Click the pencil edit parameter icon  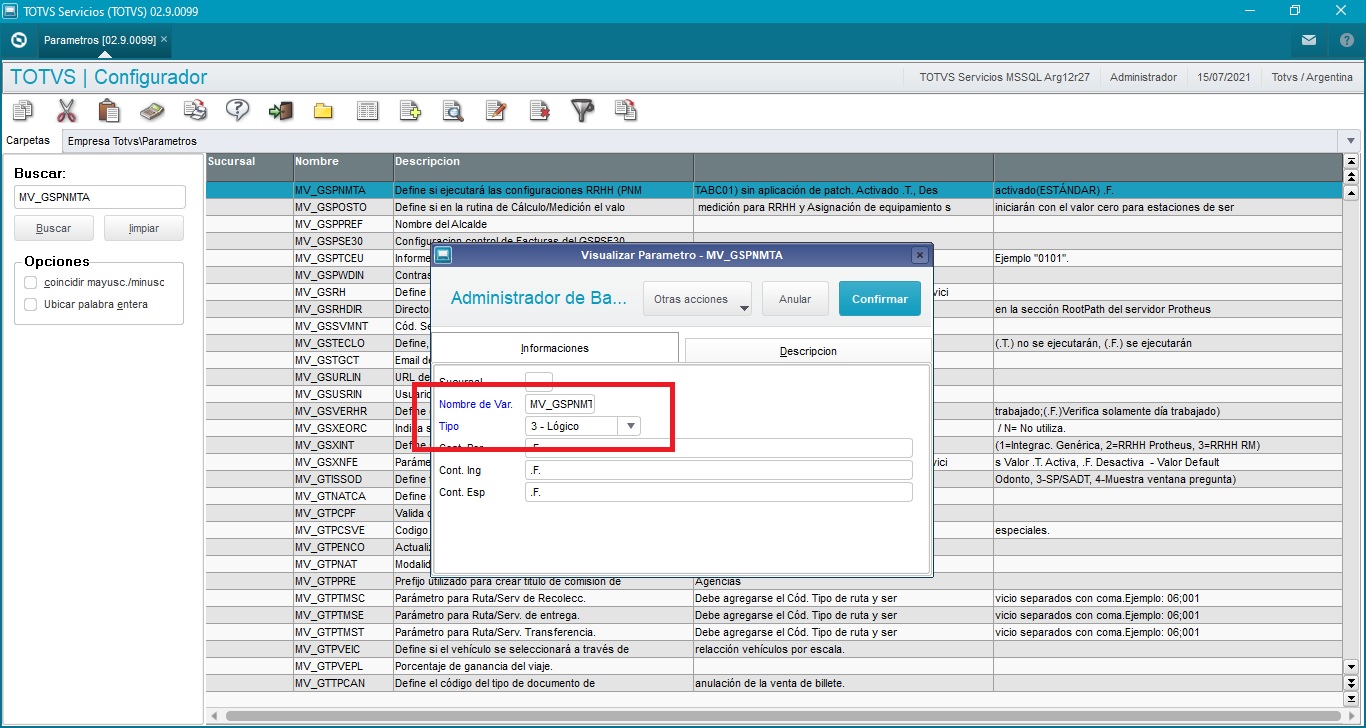[496, 110]
